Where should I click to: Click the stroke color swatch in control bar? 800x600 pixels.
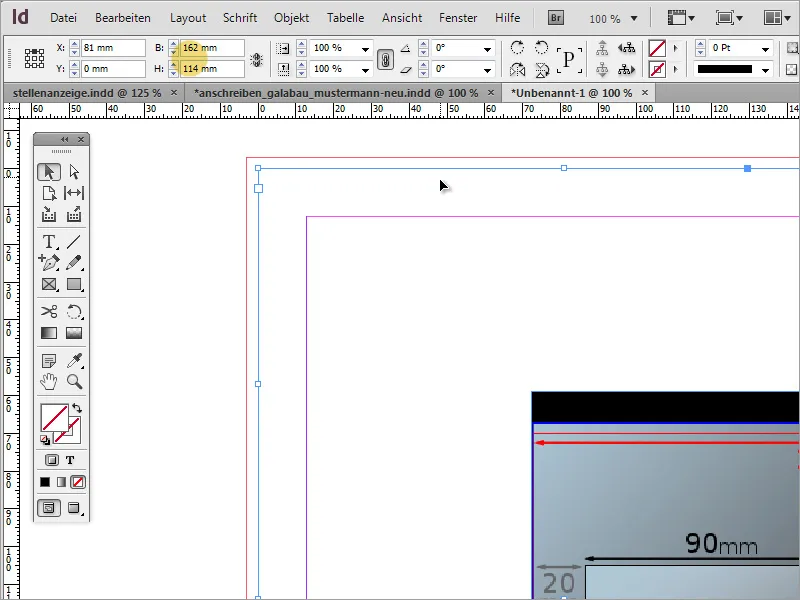(657, 69)
